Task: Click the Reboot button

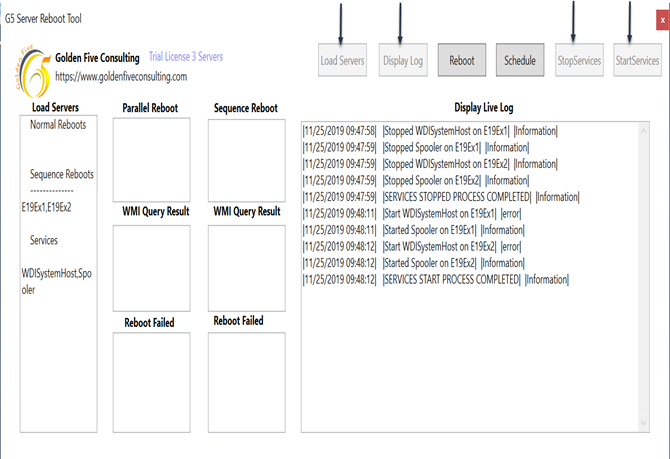Action: tap(462, 61)
